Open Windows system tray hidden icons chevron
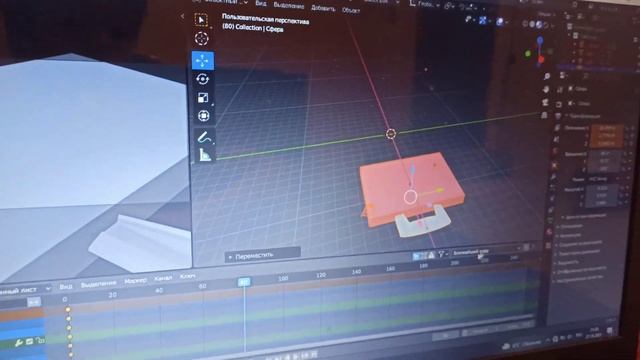The height and width of the screenshot is (360, 640). point(548,340)
